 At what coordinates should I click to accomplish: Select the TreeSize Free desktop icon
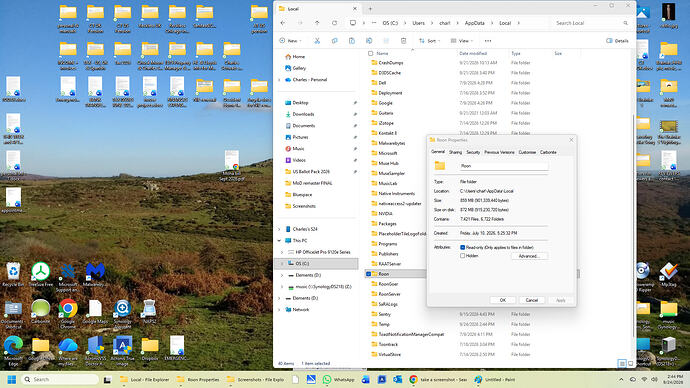click(40, 275)
